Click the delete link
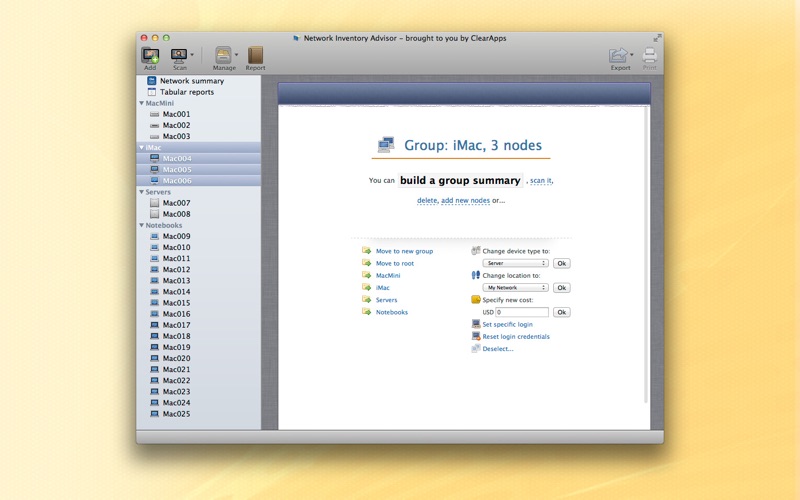 pyautogui.click(x=427, y=201)
